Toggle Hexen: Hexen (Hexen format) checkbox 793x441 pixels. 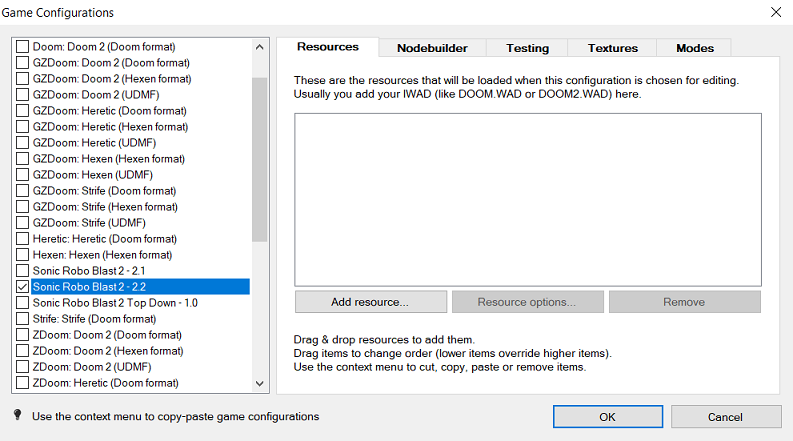(22, 255)
